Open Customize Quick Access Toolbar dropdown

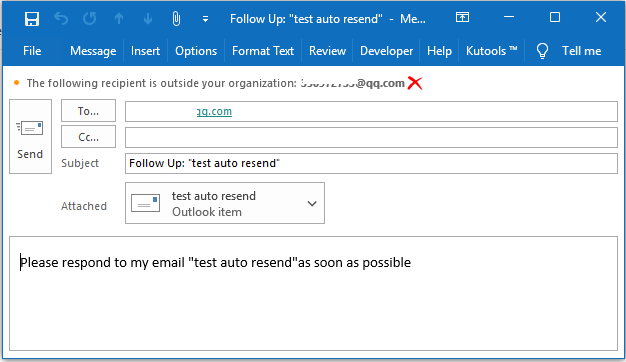tap(205, 19)
